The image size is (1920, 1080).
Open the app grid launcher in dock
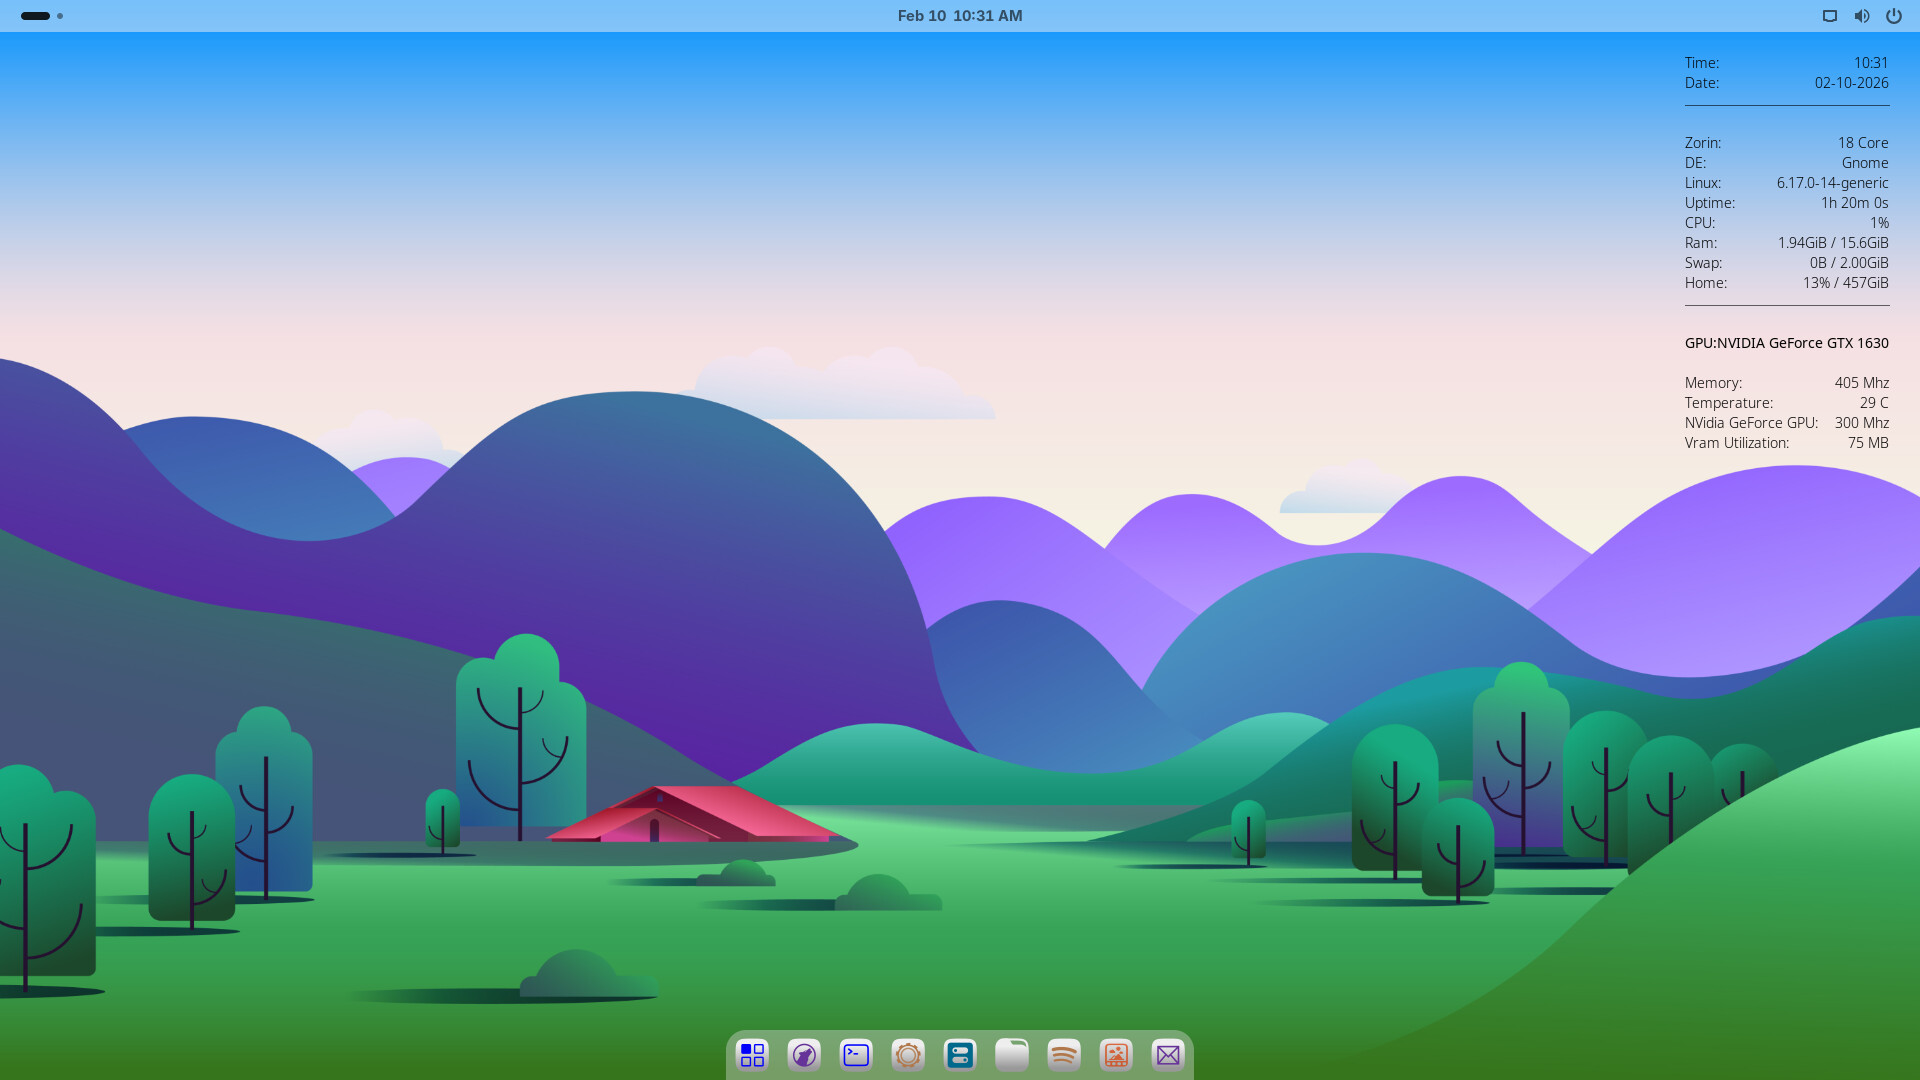pyautogui.click(x=752, y=1055)
